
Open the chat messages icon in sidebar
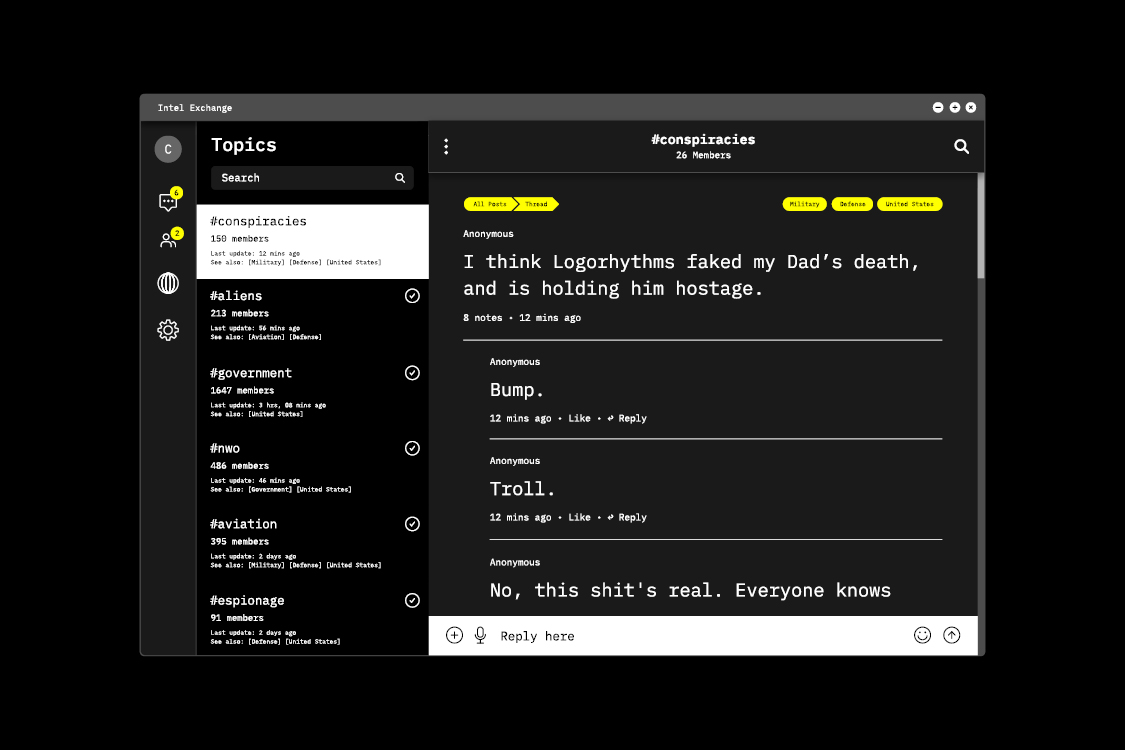pyautogui.click(x=169, y=202)
